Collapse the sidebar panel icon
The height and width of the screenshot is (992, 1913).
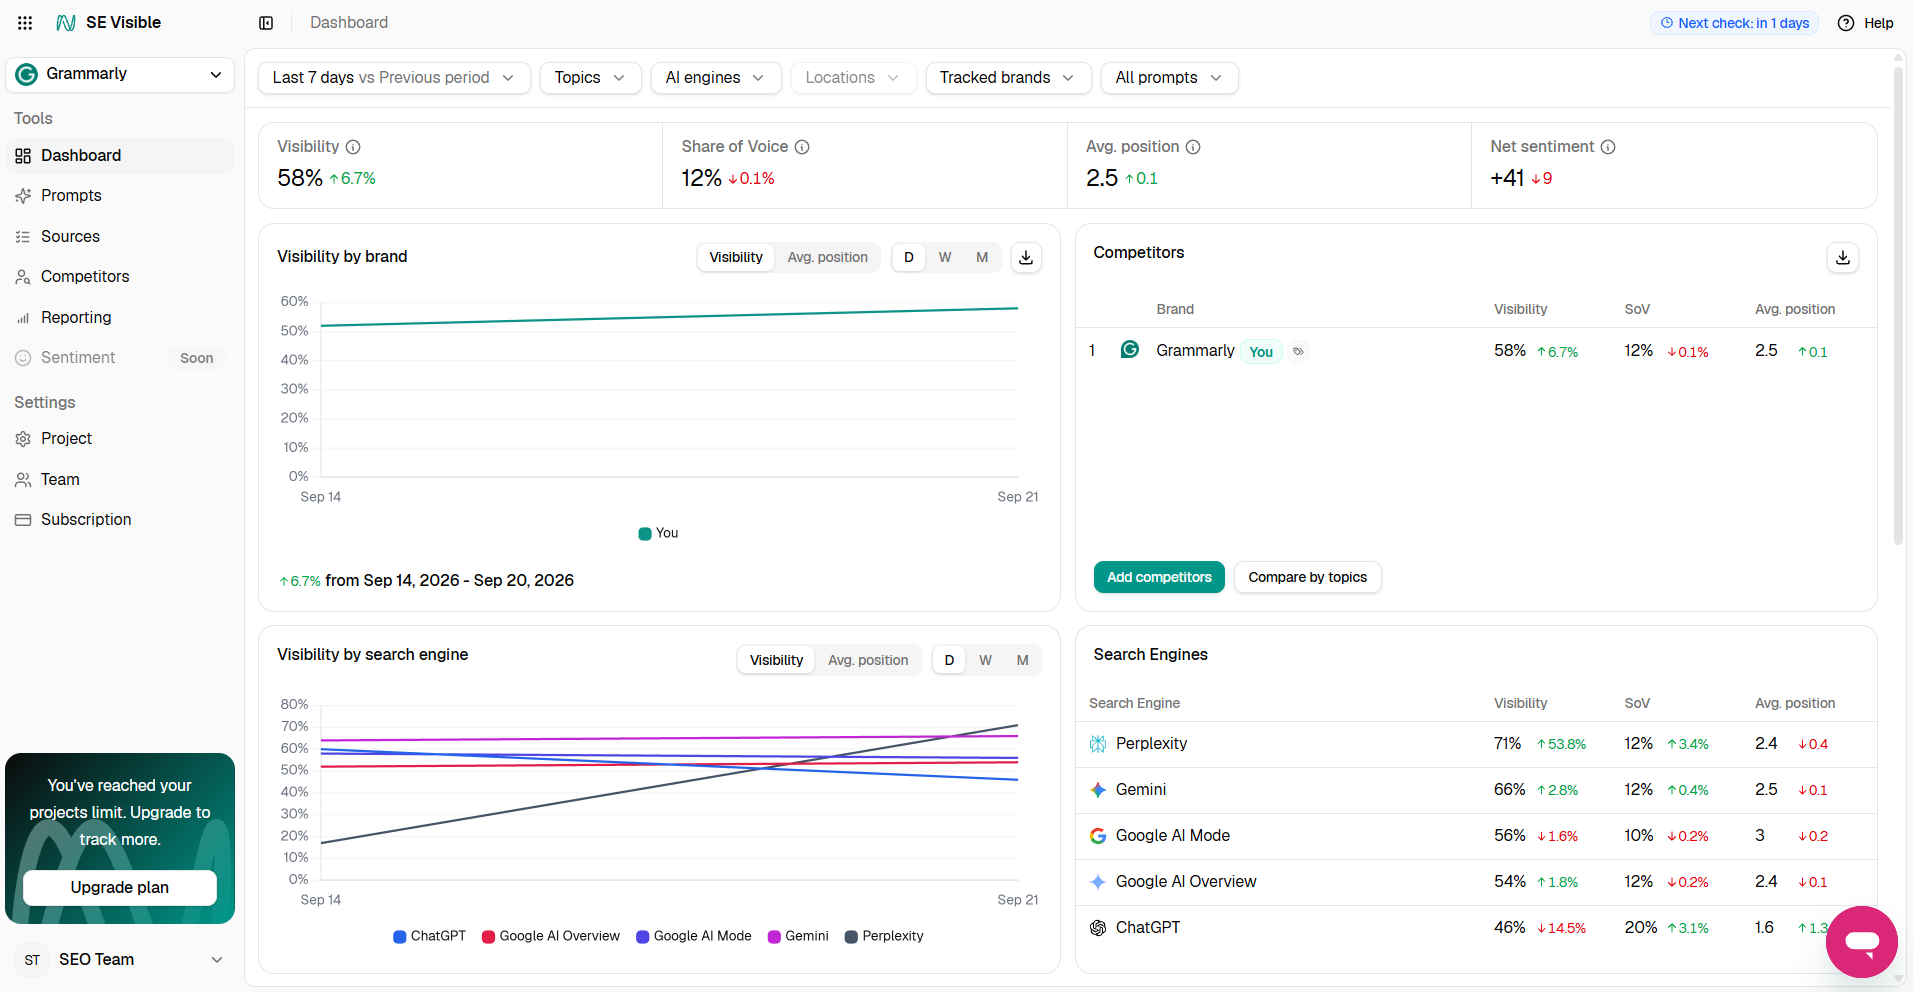[x=266, y=23]
